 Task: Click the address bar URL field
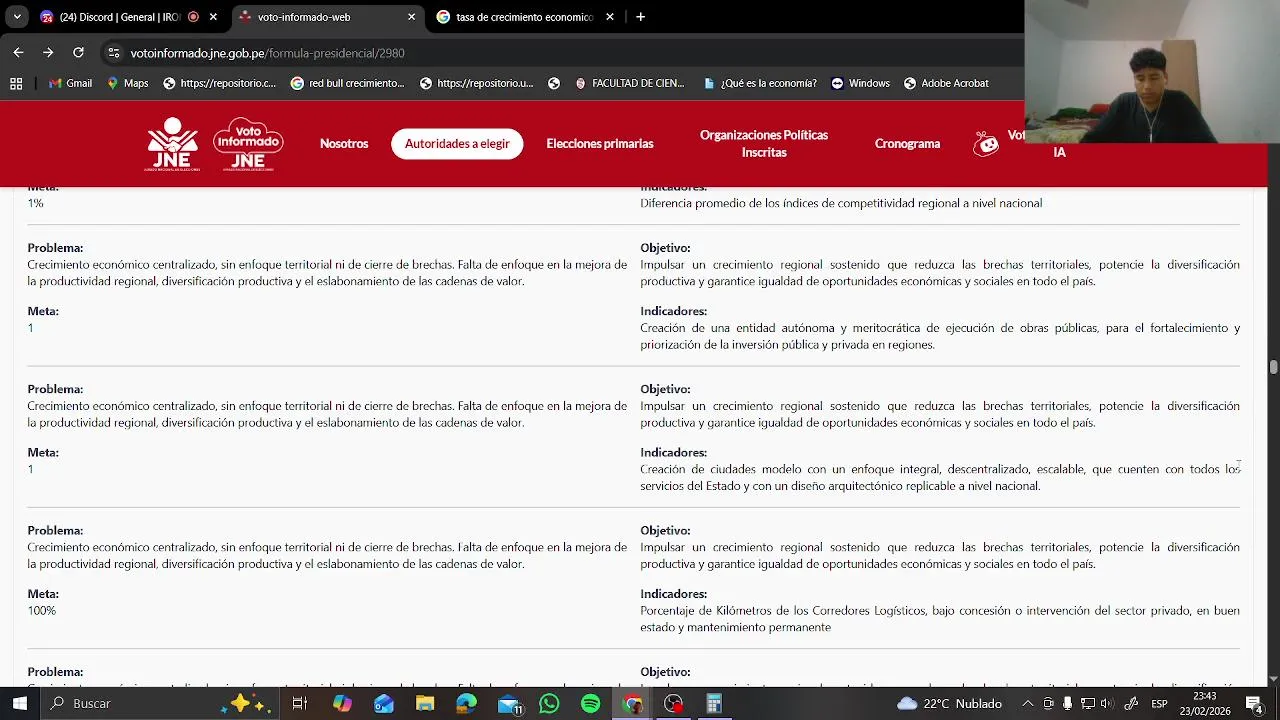(560, 53)
